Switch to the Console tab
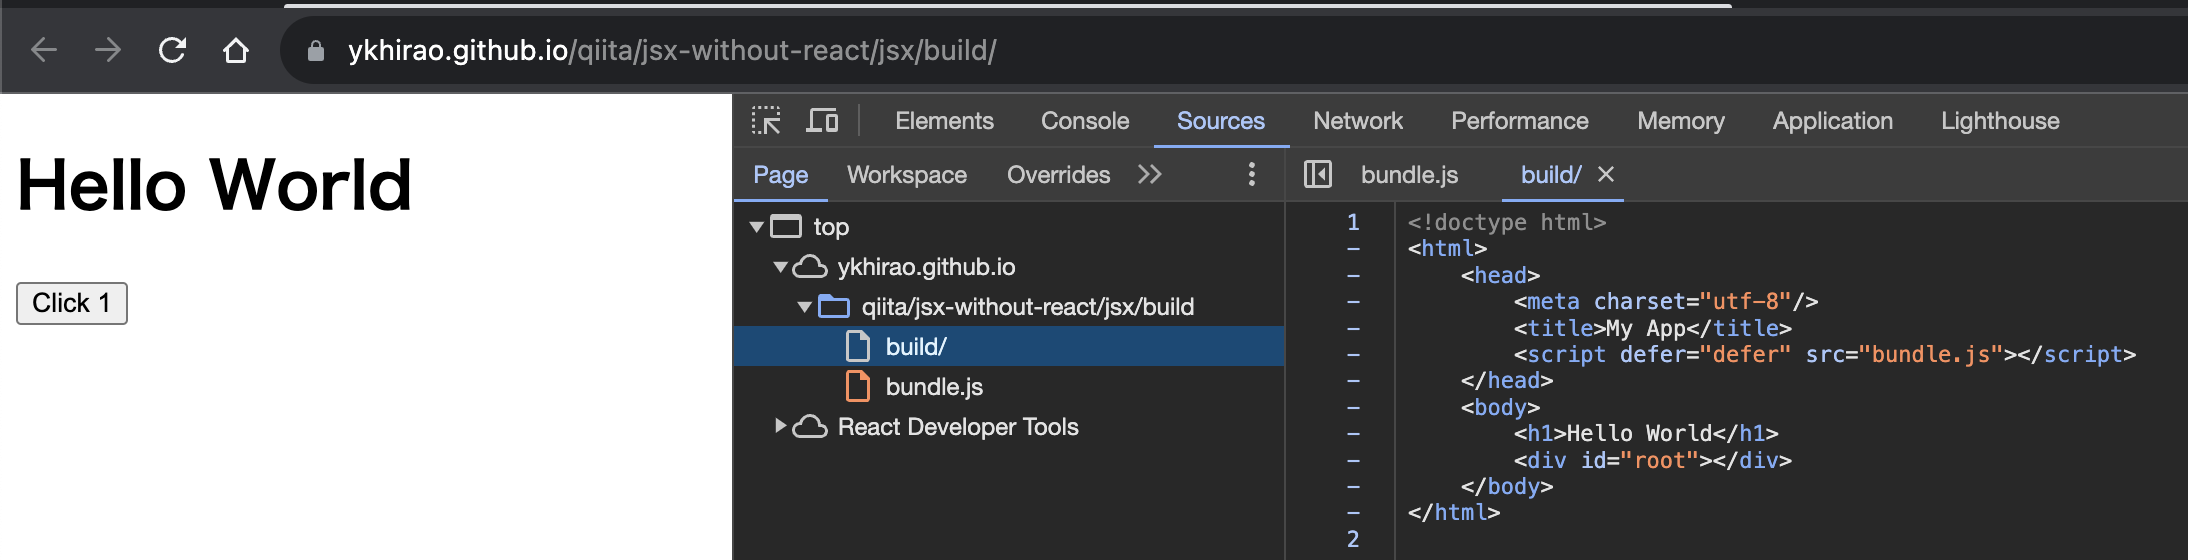Viewport: 2188px width, 560px height. [x=1085, y=121]
